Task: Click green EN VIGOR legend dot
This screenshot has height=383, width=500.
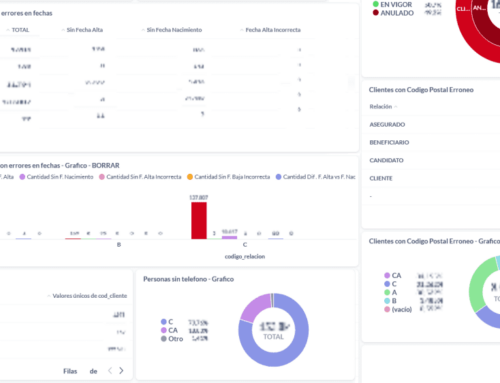Action: point(376,4)
